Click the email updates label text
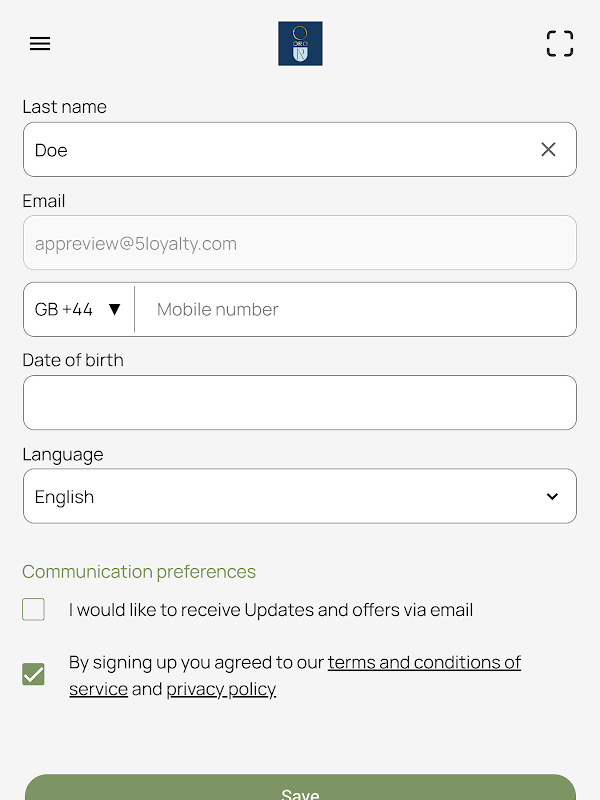600x800 pixels. (x=271, y=610)
